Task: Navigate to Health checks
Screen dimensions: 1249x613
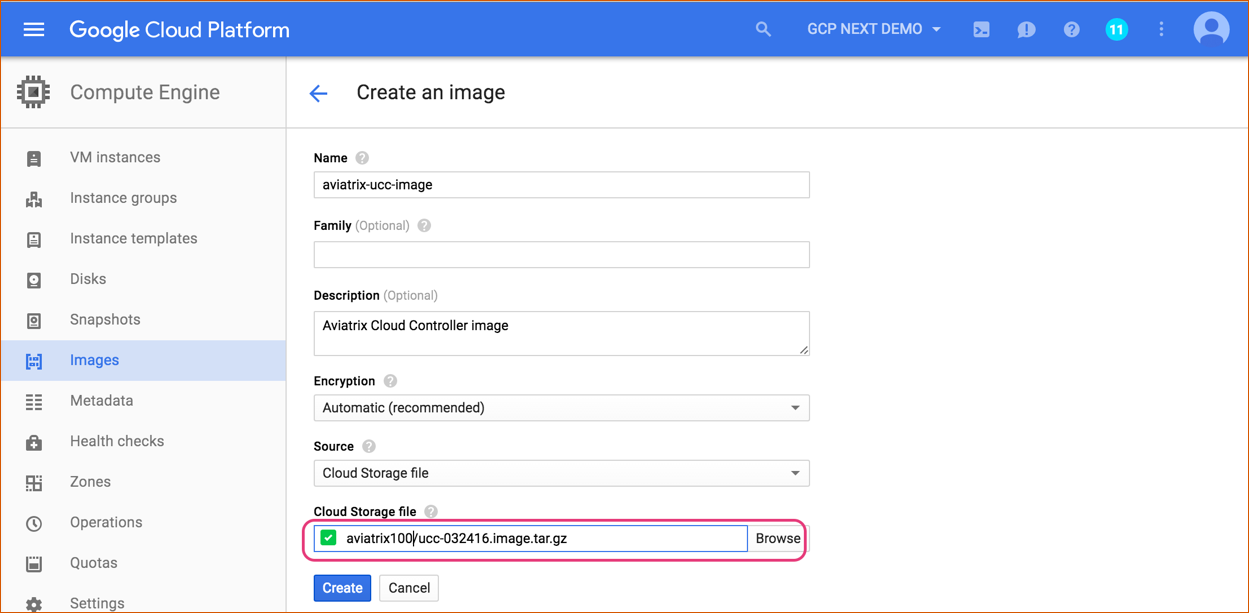Action: [x=119, y=440]
